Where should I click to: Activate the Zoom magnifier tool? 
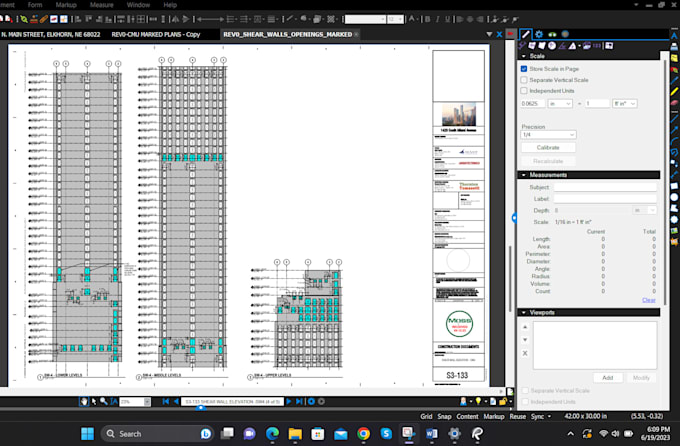tap(104, 401)
